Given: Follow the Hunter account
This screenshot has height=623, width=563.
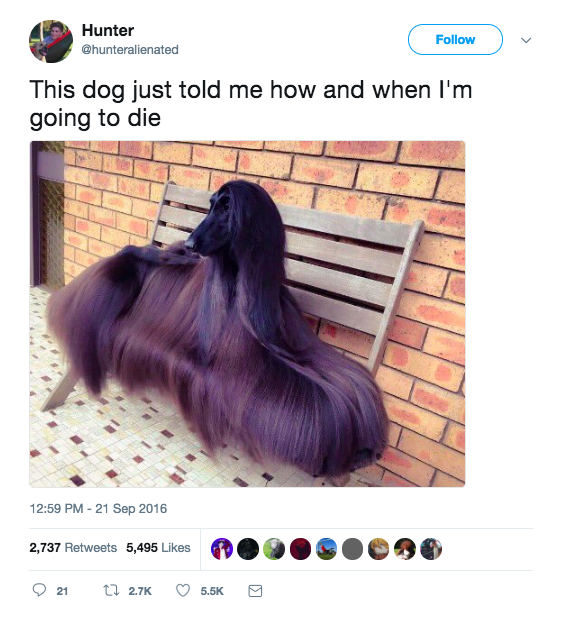Looking at the screenshot, I should [455, 39].
